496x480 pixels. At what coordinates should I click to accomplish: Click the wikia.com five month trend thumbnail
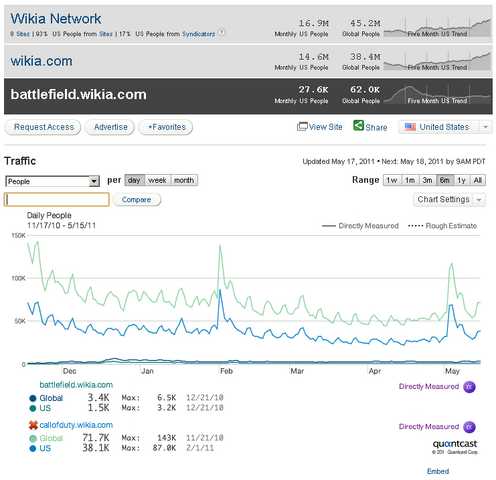(437, 61)
